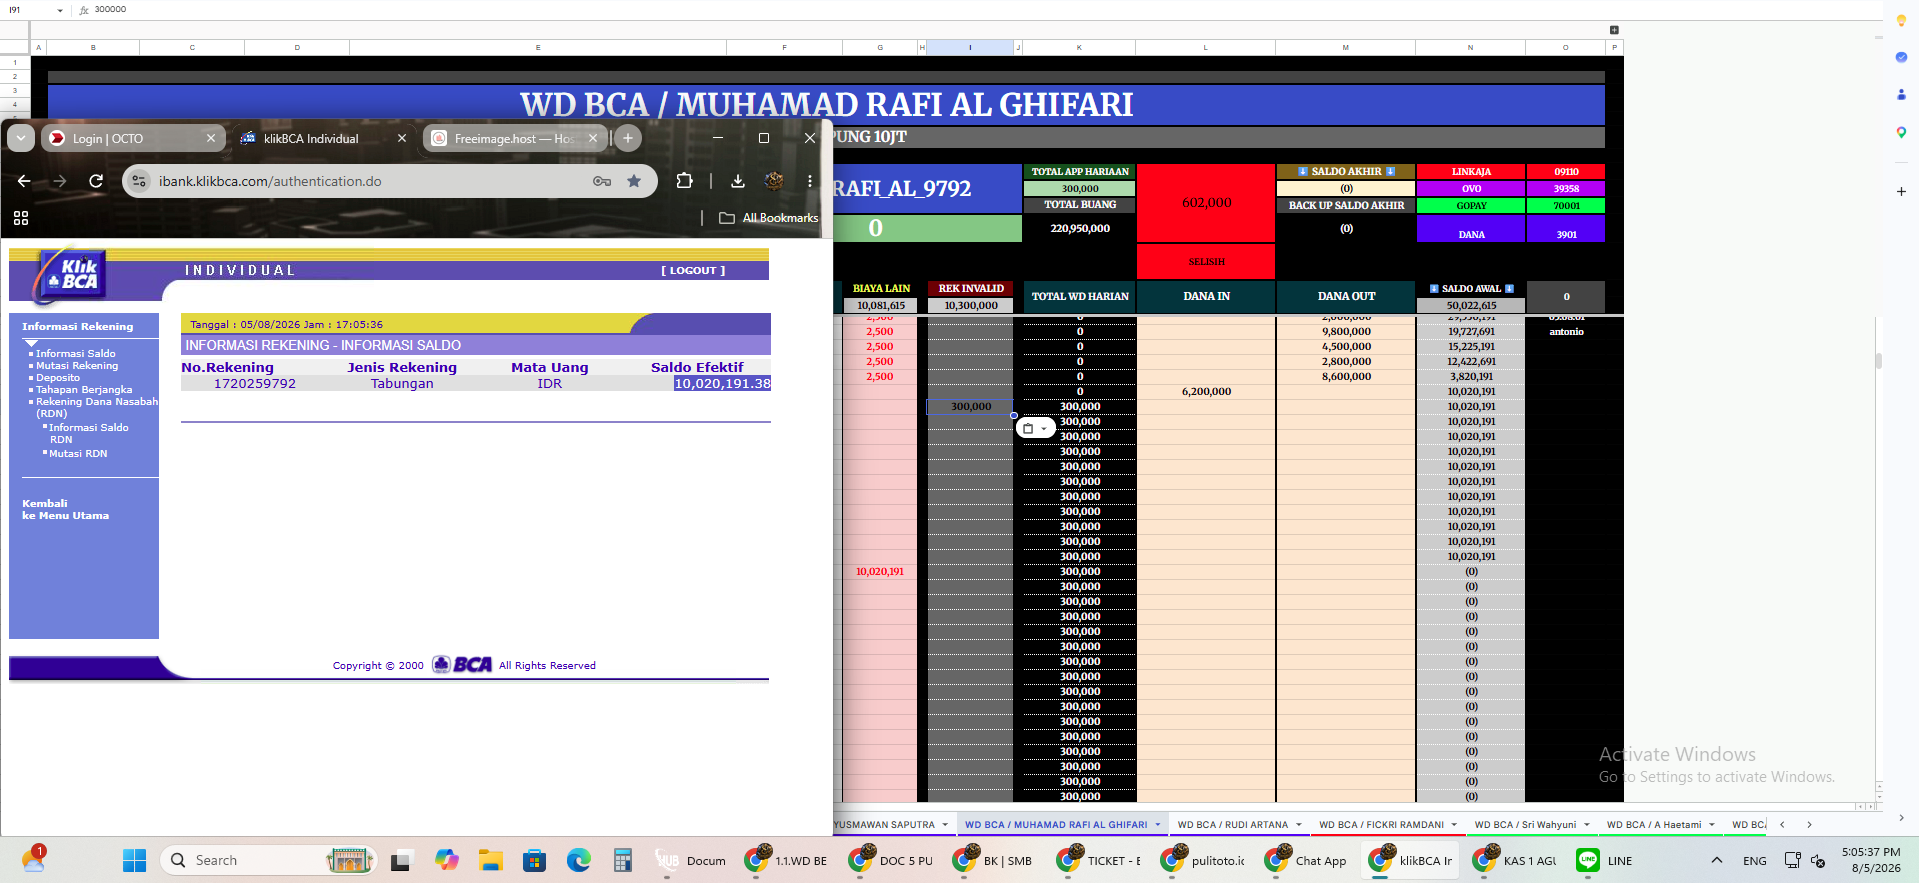The height and width of the screenshot is (883, 1919).
Task: Bookmark this page with the star icon
Action: coord(634,181)
